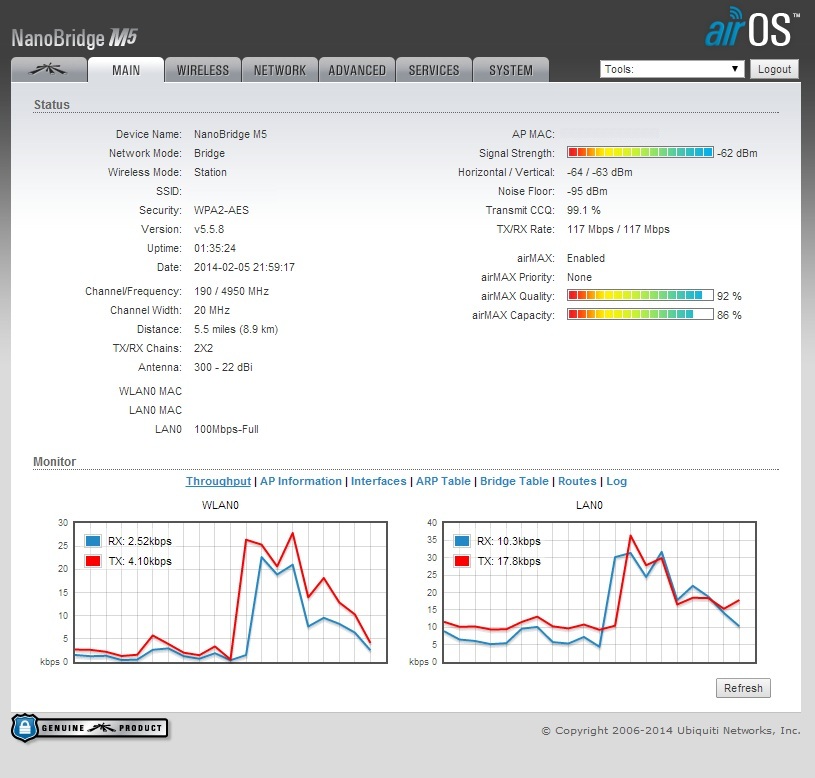815x778 pixels.
Task: Click the frequency value 190 / 4950 MHz
Action: pos(231,291)
